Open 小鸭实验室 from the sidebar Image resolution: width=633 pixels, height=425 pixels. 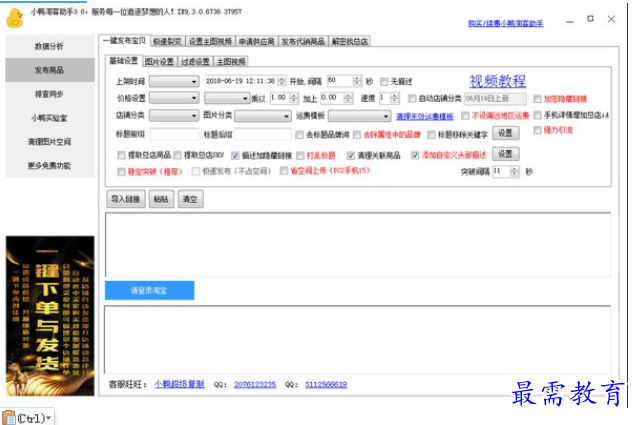(x=49, y=118)
